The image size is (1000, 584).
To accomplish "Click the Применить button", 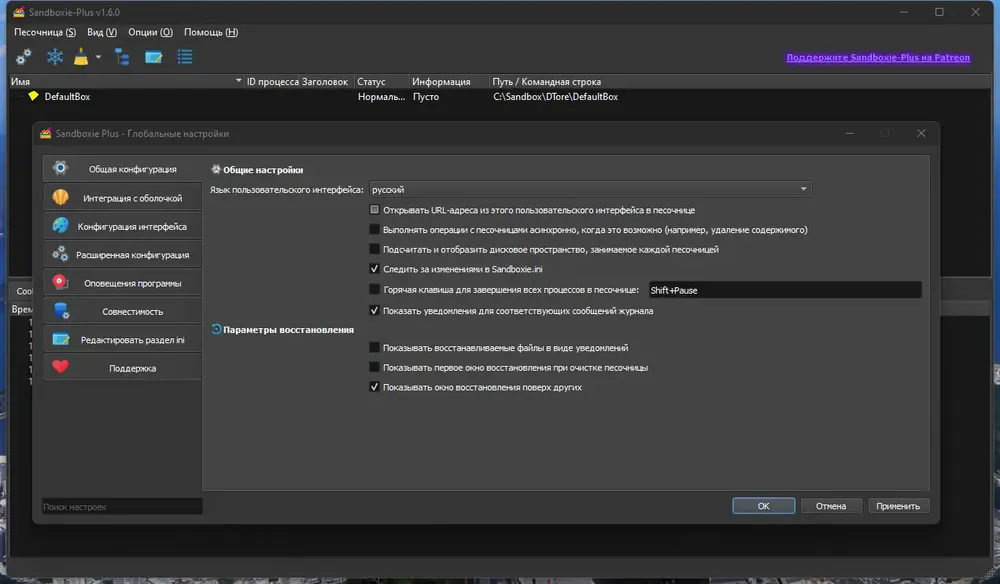I will point(898,506).
